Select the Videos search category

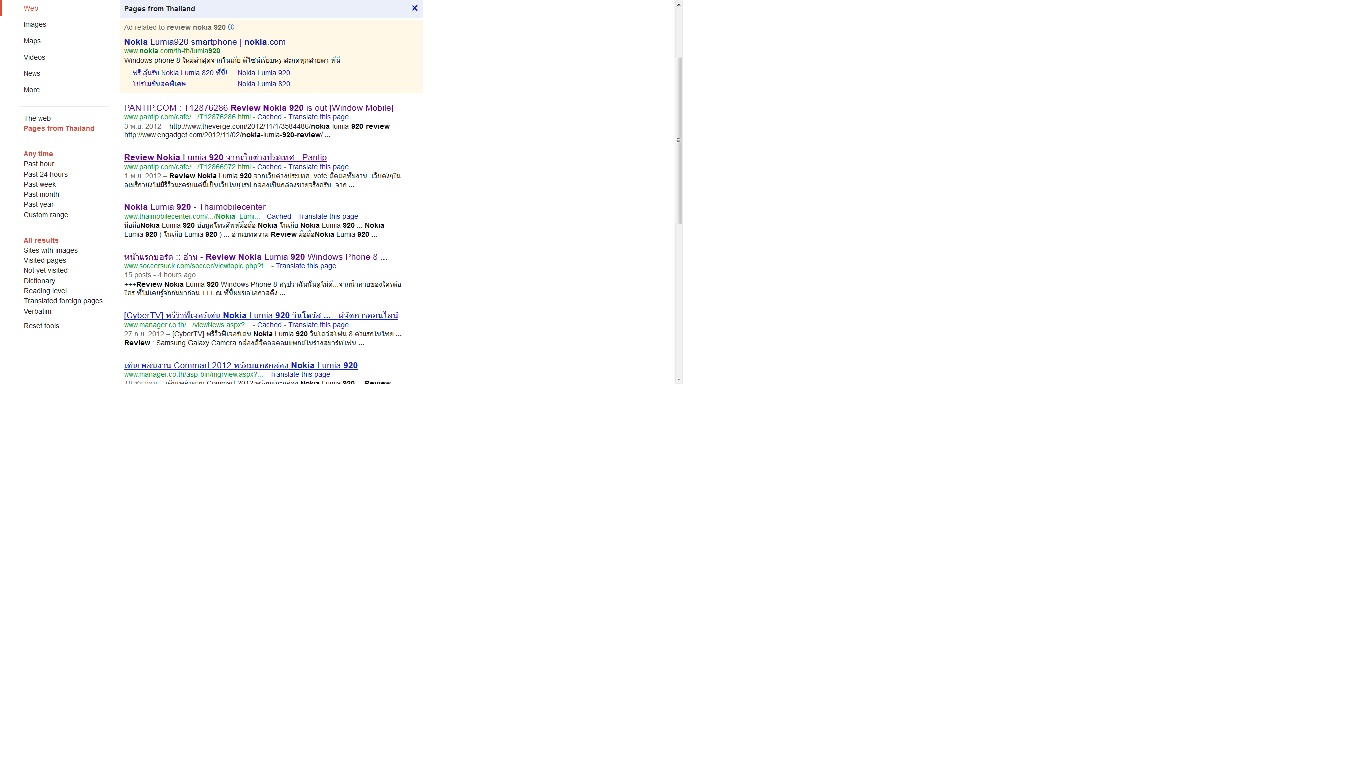click(x=35, y=57)
